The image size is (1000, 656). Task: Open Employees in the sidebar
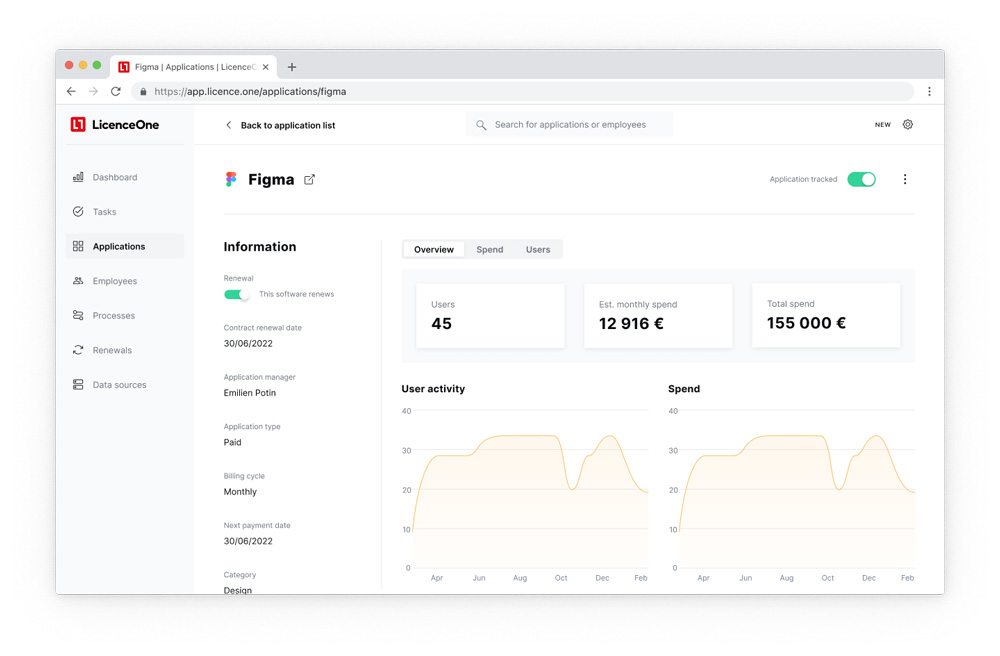tap(124, 281)
